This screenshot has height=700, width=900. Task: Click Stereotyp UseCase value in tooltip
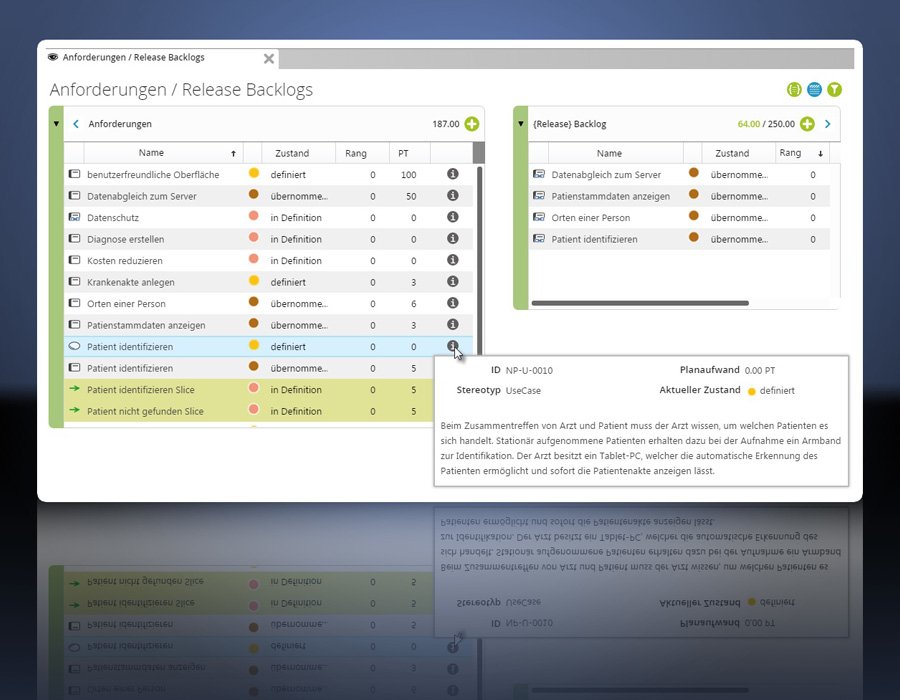(523, 391)
